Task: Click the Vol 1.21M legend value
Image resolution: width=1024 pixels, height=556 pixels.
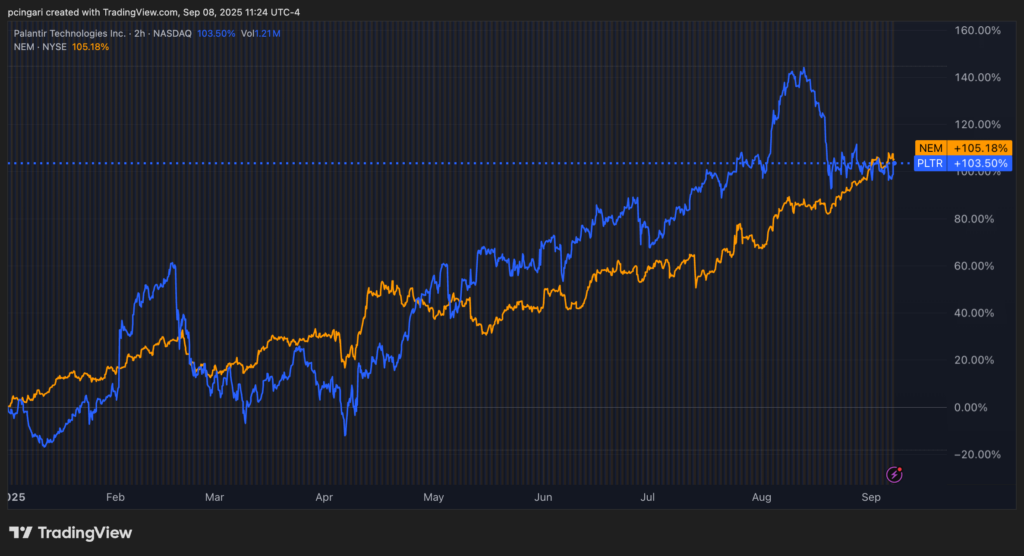Action: click(x=261, y=33)
